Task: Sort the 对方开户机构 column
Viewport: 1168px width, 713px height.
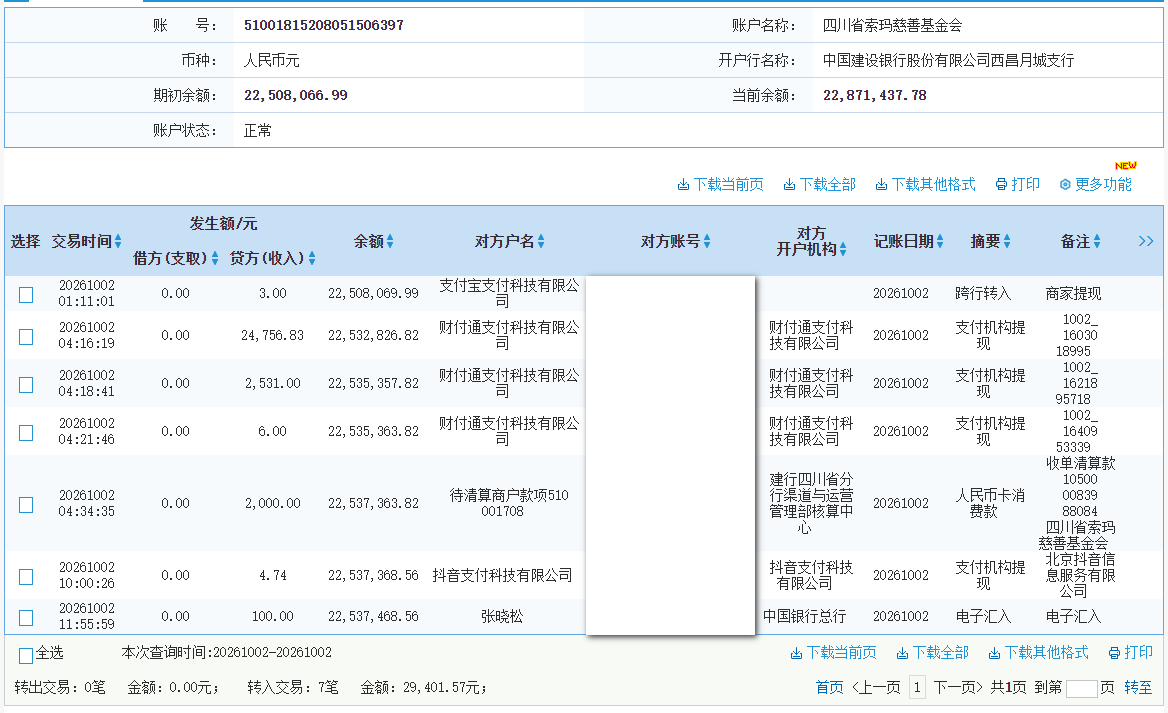Action: click(x=842, y=250)
